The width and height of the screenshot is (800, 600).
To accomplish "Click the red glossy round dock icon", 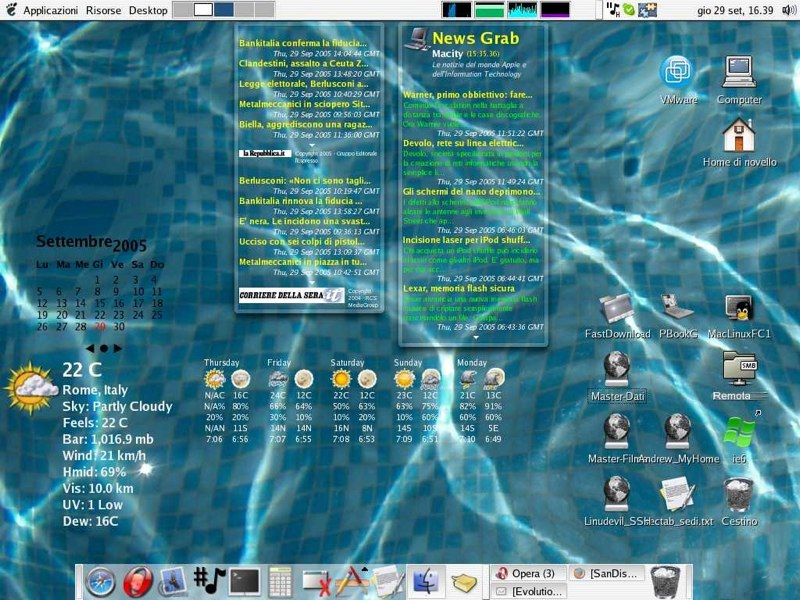I will pos(137,582).
